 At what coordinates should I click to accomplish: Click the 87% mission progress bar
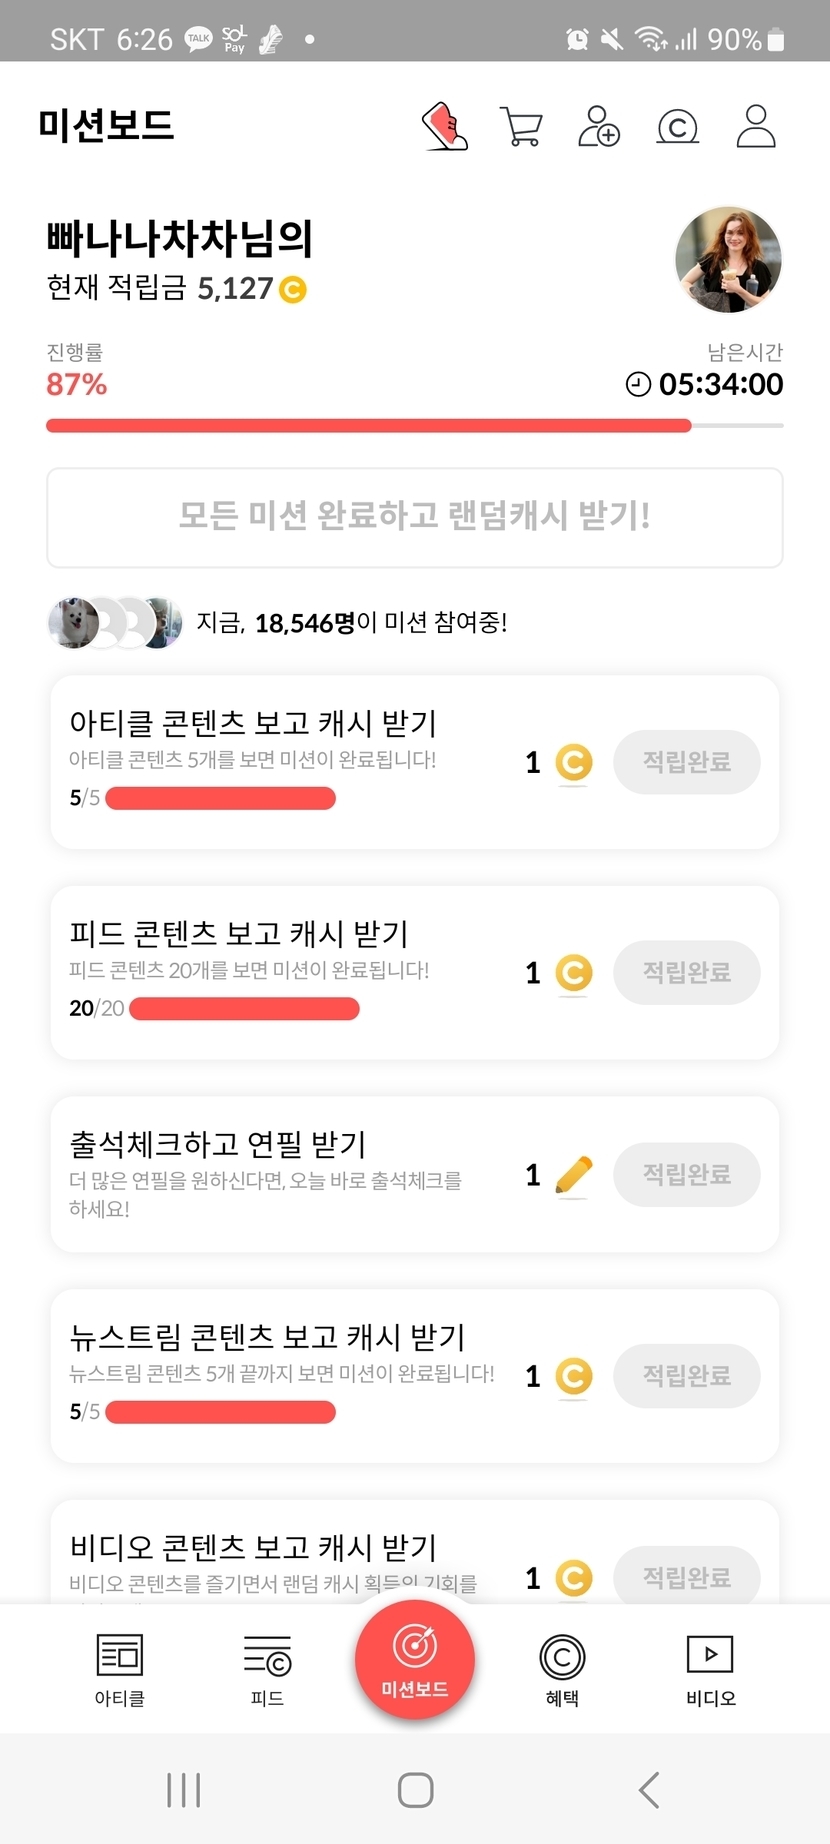pos(414,426)
